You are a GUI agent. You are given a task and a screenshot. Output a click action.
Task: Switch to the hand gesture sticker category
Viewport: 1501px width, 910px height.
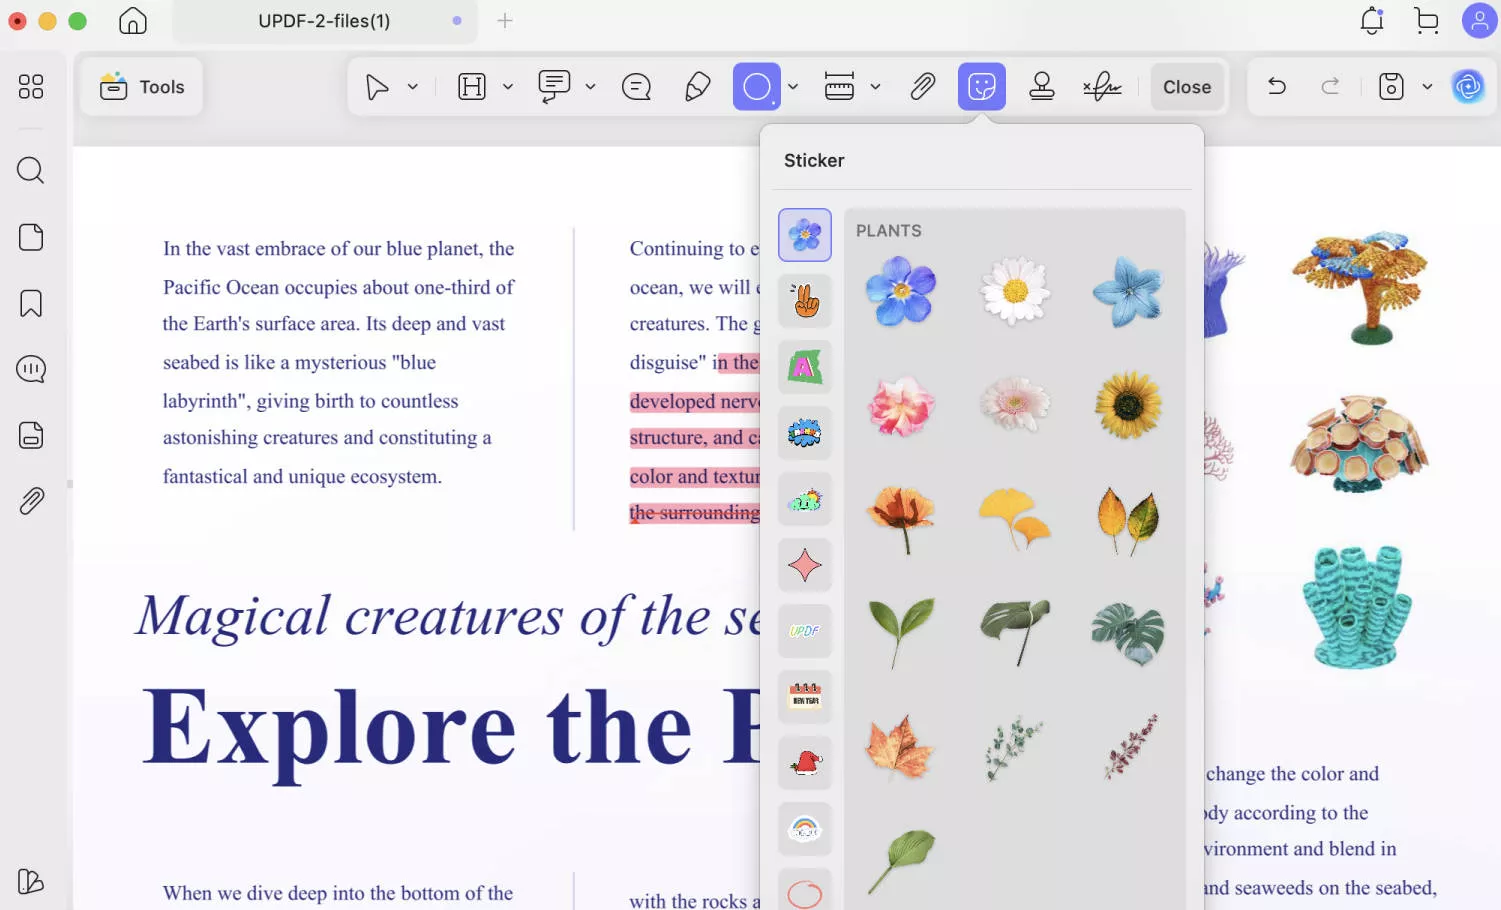click(x=804, y=301)
